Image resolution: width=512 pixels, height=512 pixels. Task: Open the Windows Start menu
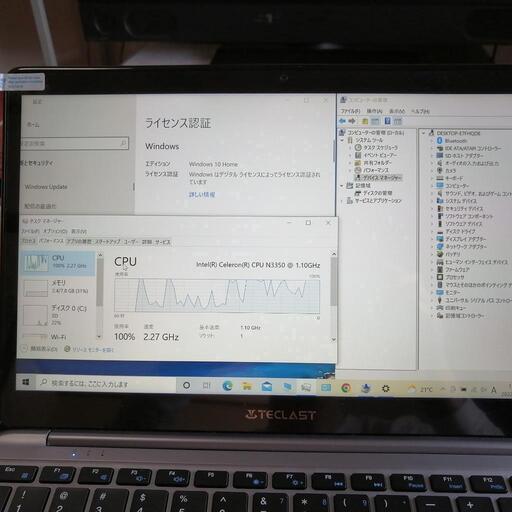tap(26, 382)
